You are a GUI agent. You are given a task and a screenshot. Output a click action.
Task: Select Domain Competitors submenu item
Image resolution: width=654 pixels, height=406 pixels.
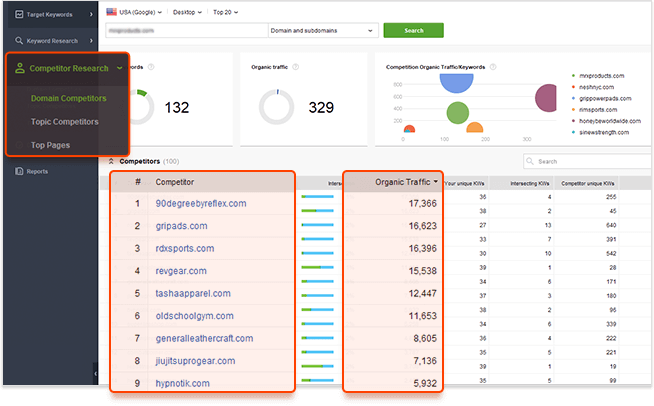click(x=68, y=98)
